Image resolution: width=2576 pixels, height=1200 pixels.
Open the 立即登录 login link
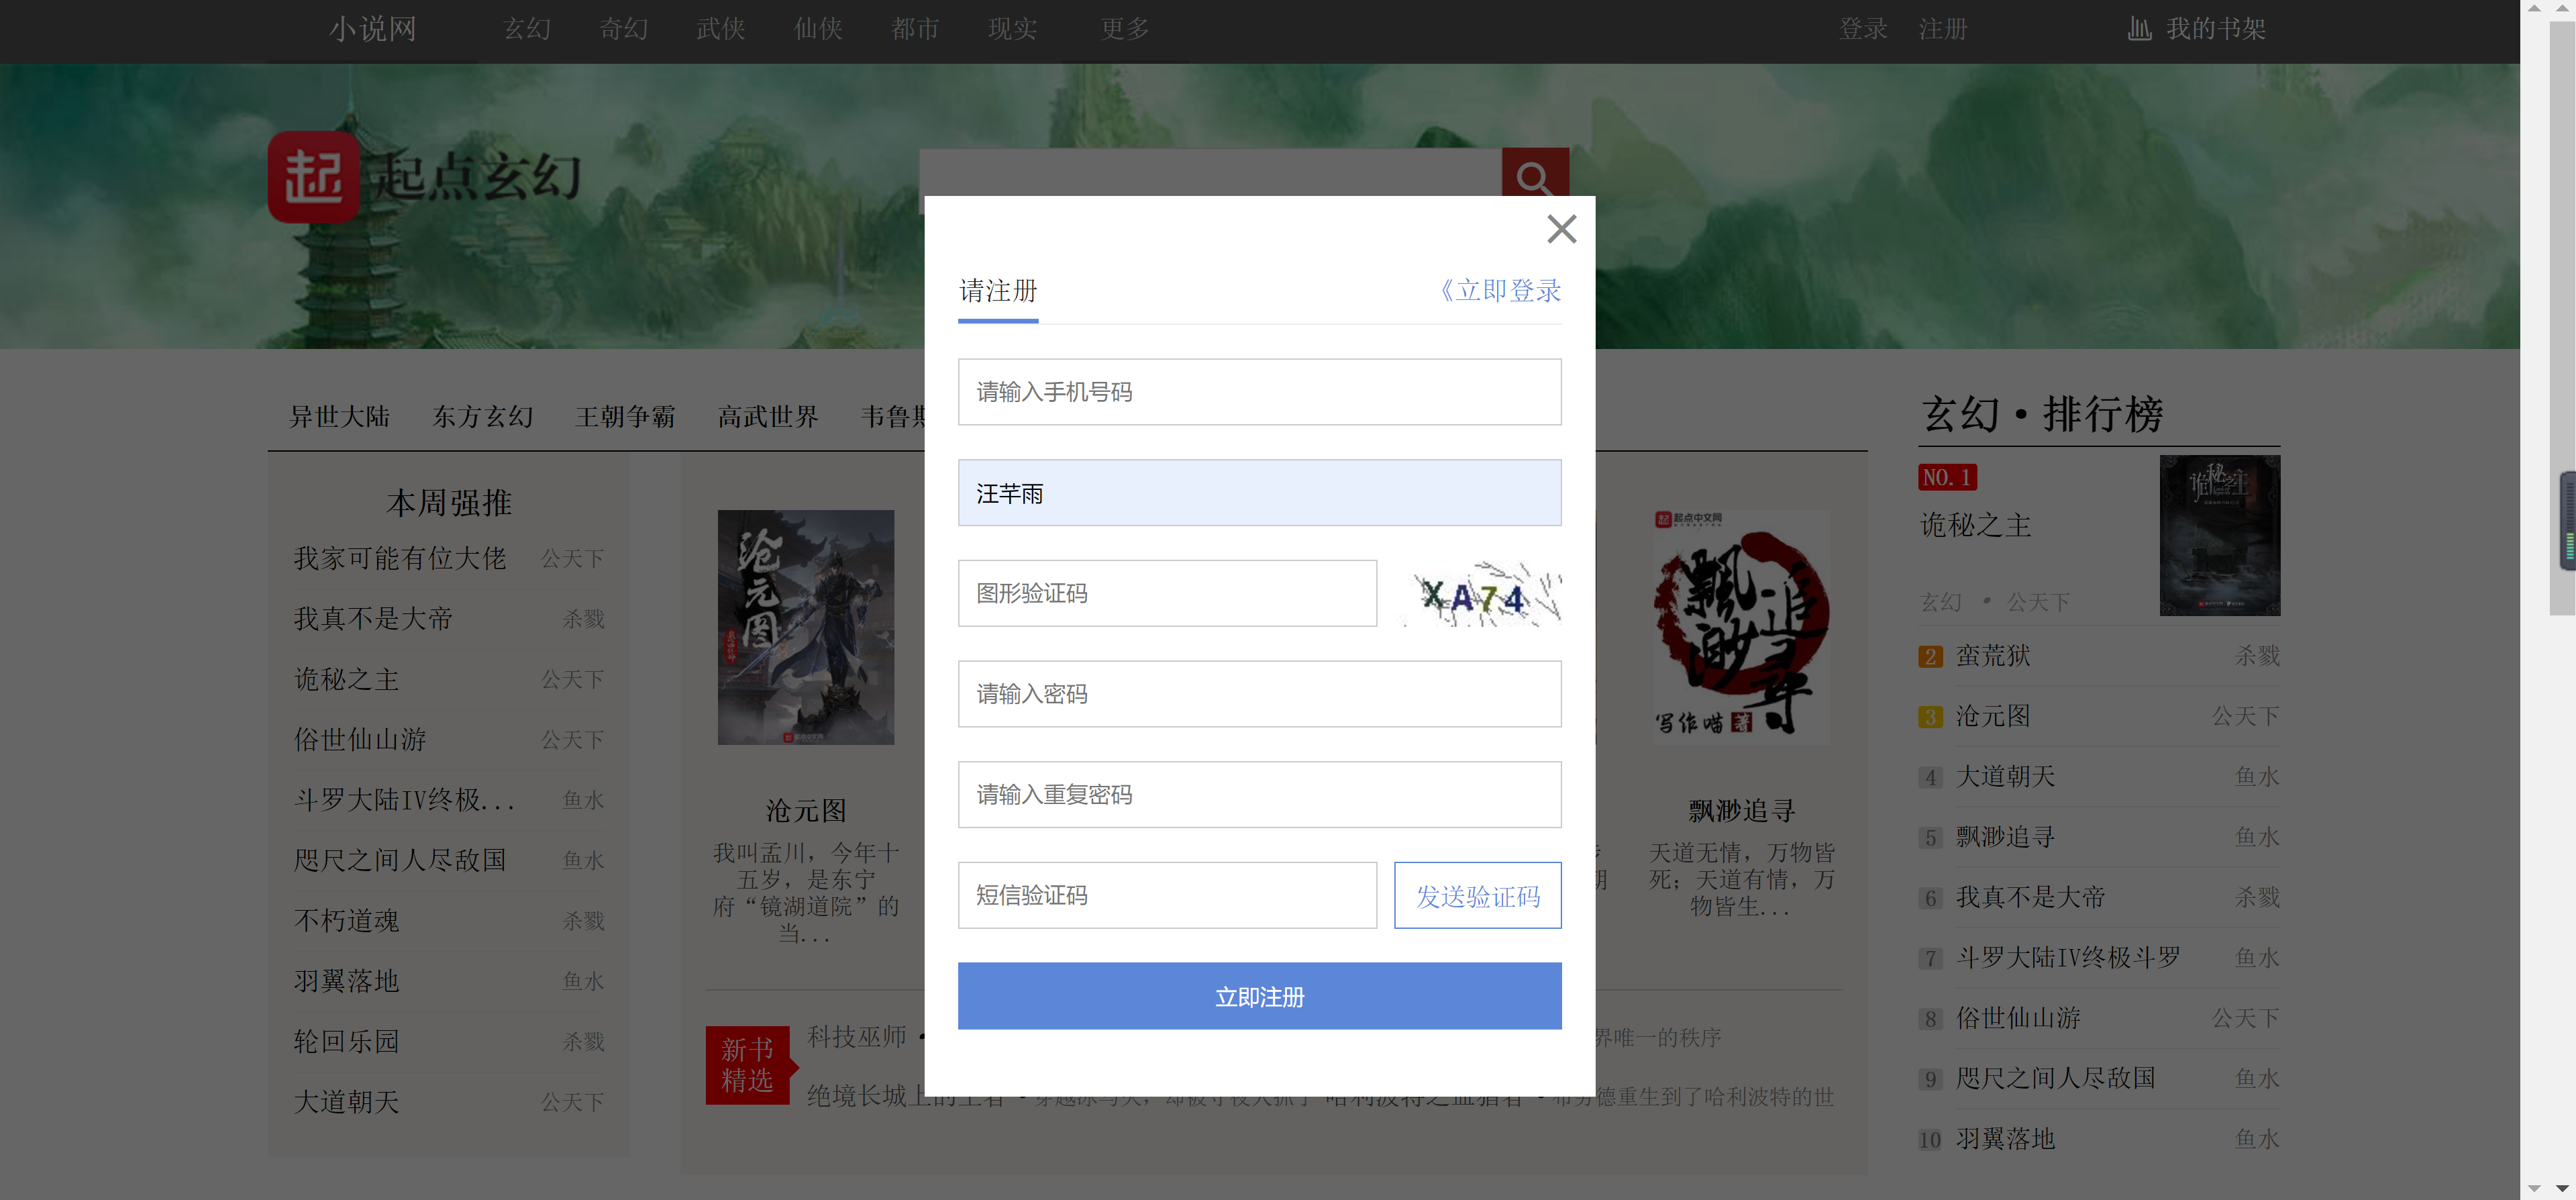pyautogui.click(x=1499, y=291)
